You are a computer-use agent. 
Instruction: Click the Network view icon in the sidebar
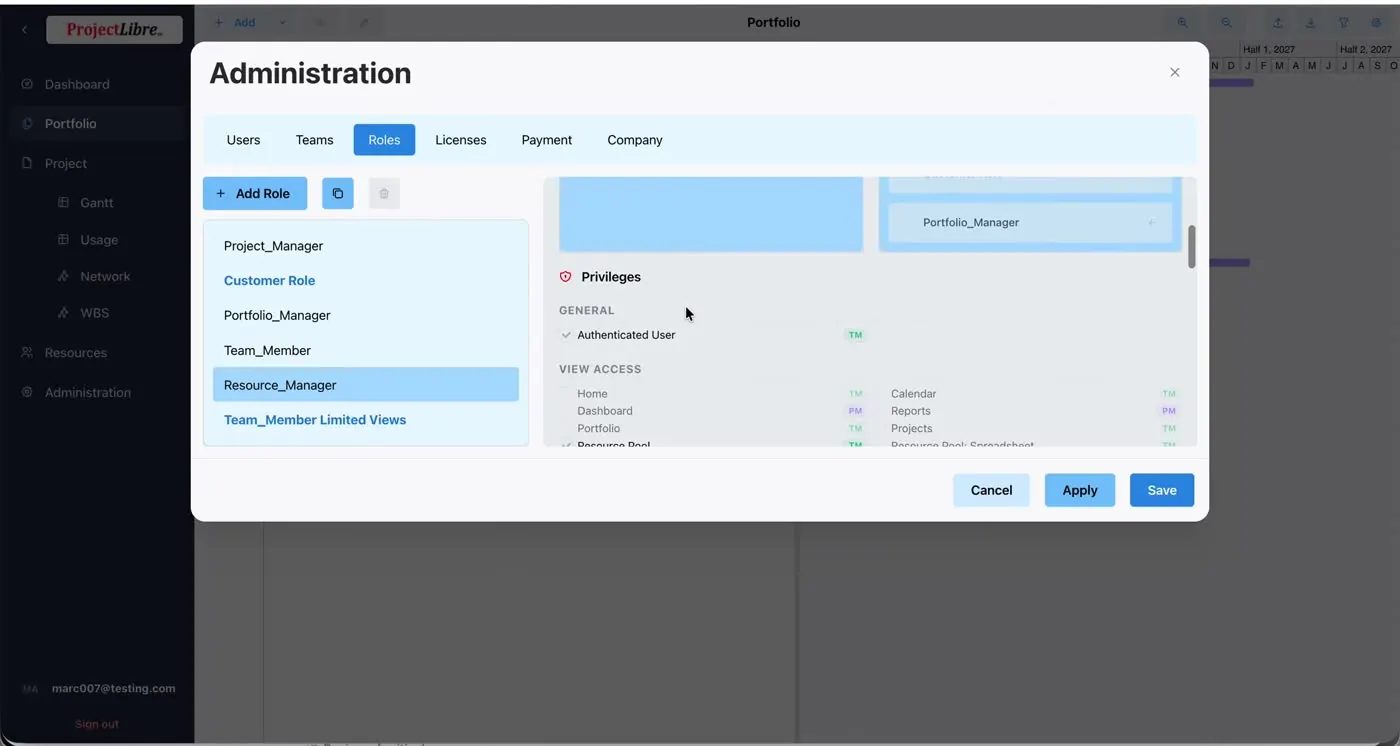click(63, 276)
